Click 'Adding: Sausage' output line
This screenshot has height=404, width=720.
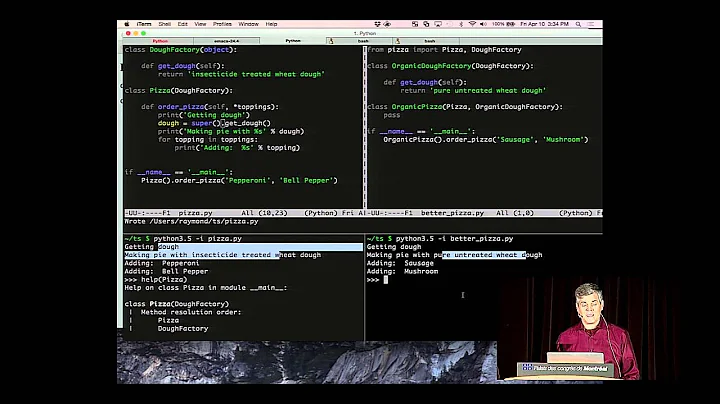400,263
